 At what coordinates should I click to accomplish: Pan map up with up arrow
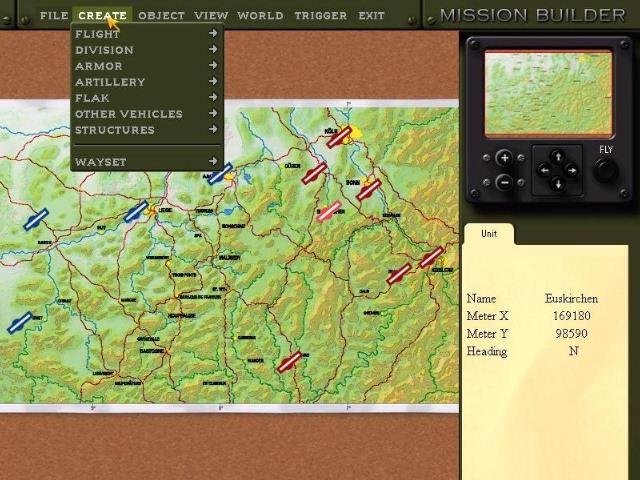pyautogui.click(x=559, y=157)
